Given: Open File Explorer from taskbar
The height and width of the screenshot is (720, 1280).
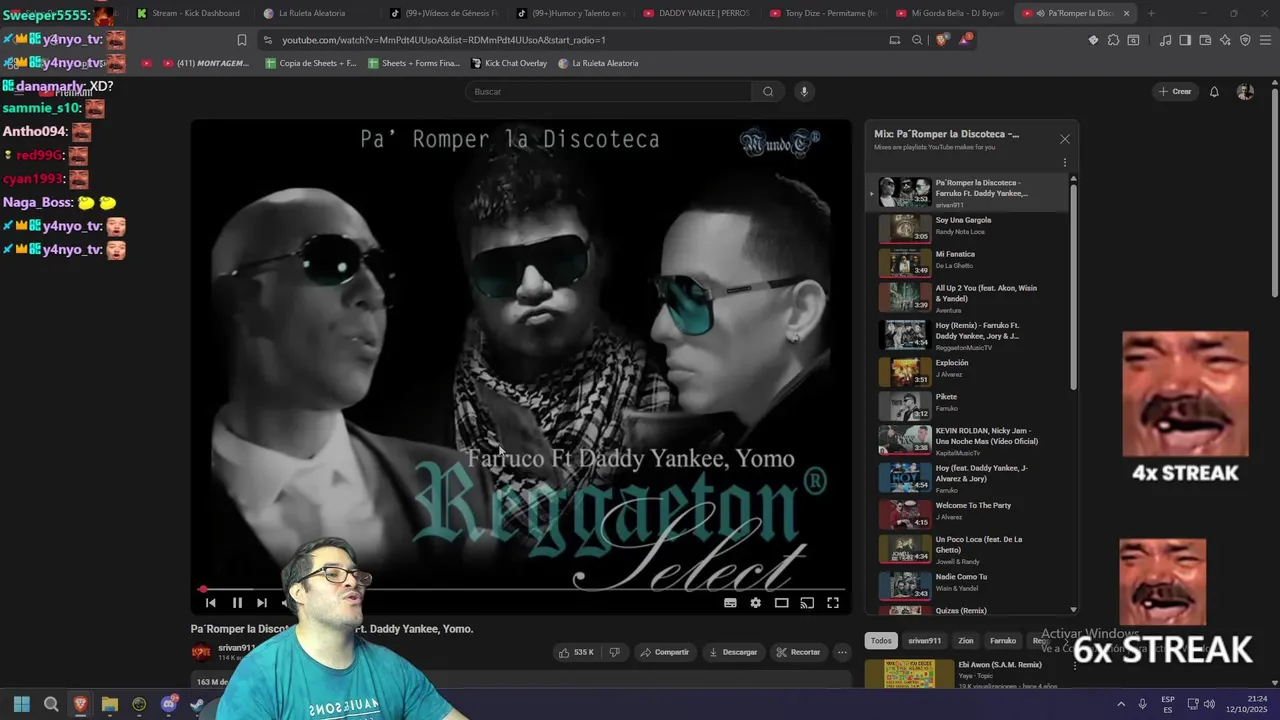Looking at the screenshot, I should (110, 704).
